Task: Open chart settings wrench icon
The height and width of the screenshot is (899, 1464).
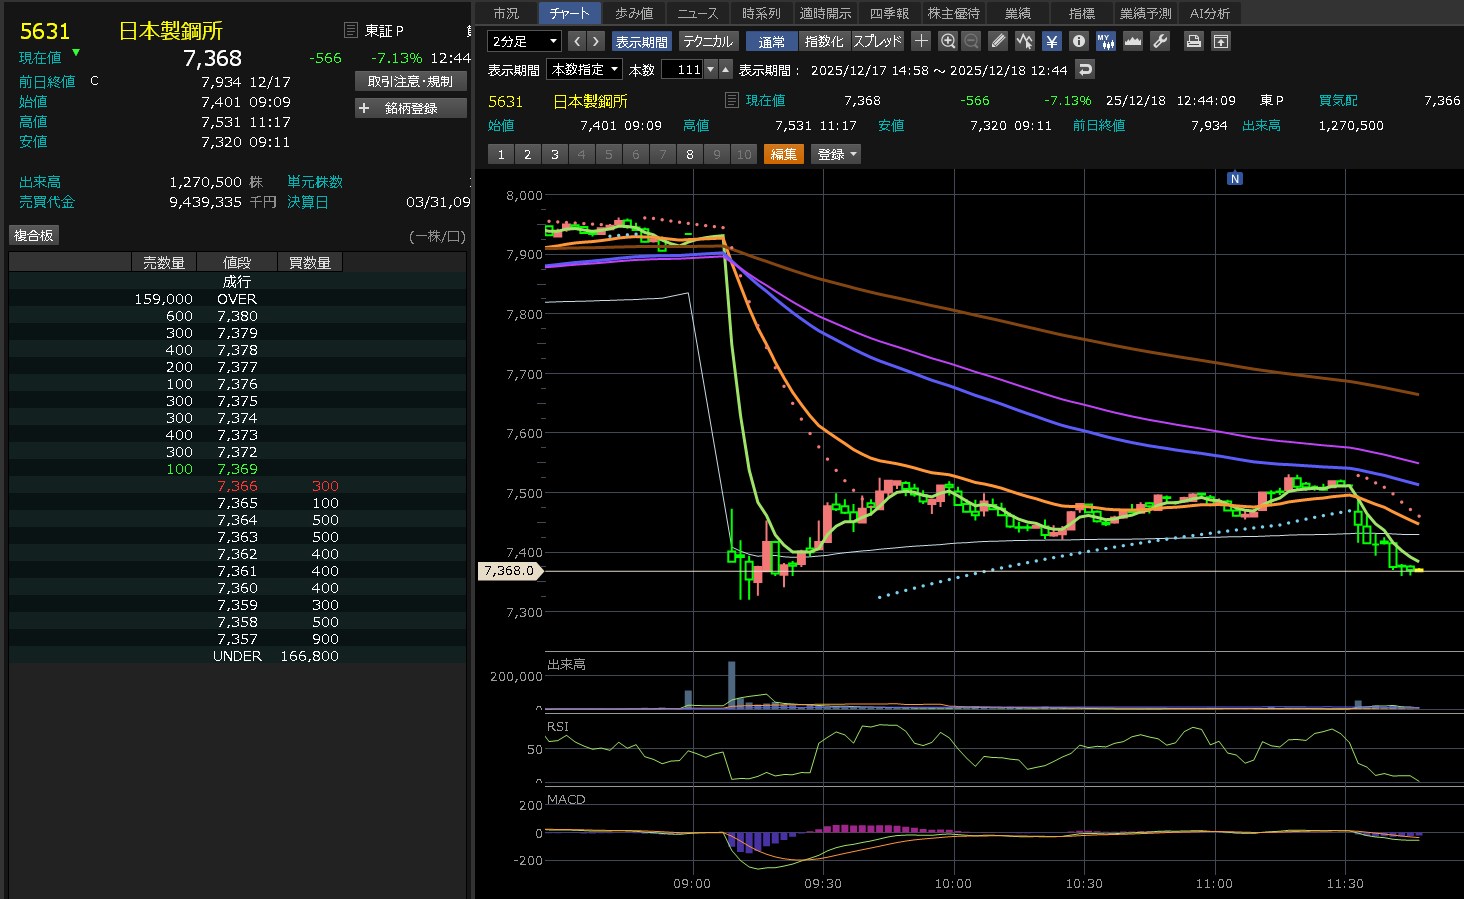Action: 1160,41
